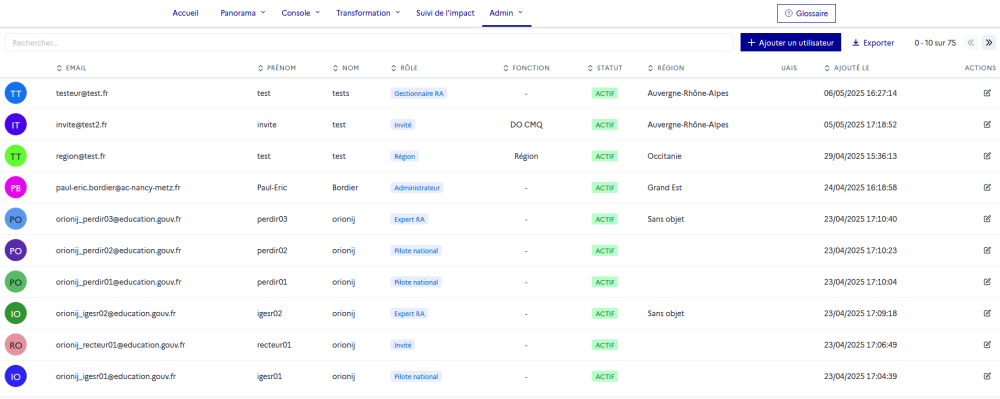Screen dimensions: 1000x399
Task: Click the UAIS column header
Action: click(x=789, y=68)
